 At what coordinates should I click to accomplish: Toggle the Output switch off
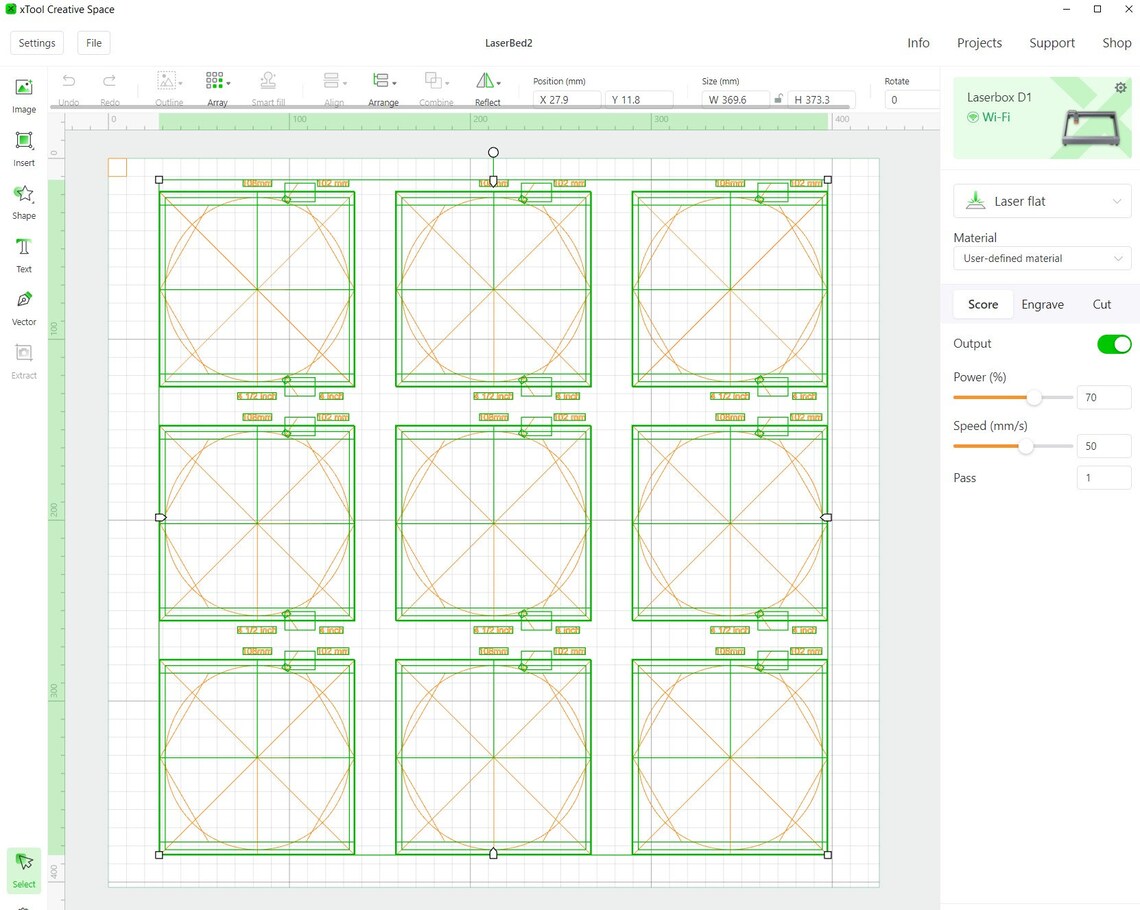[x=1113, y=344]
